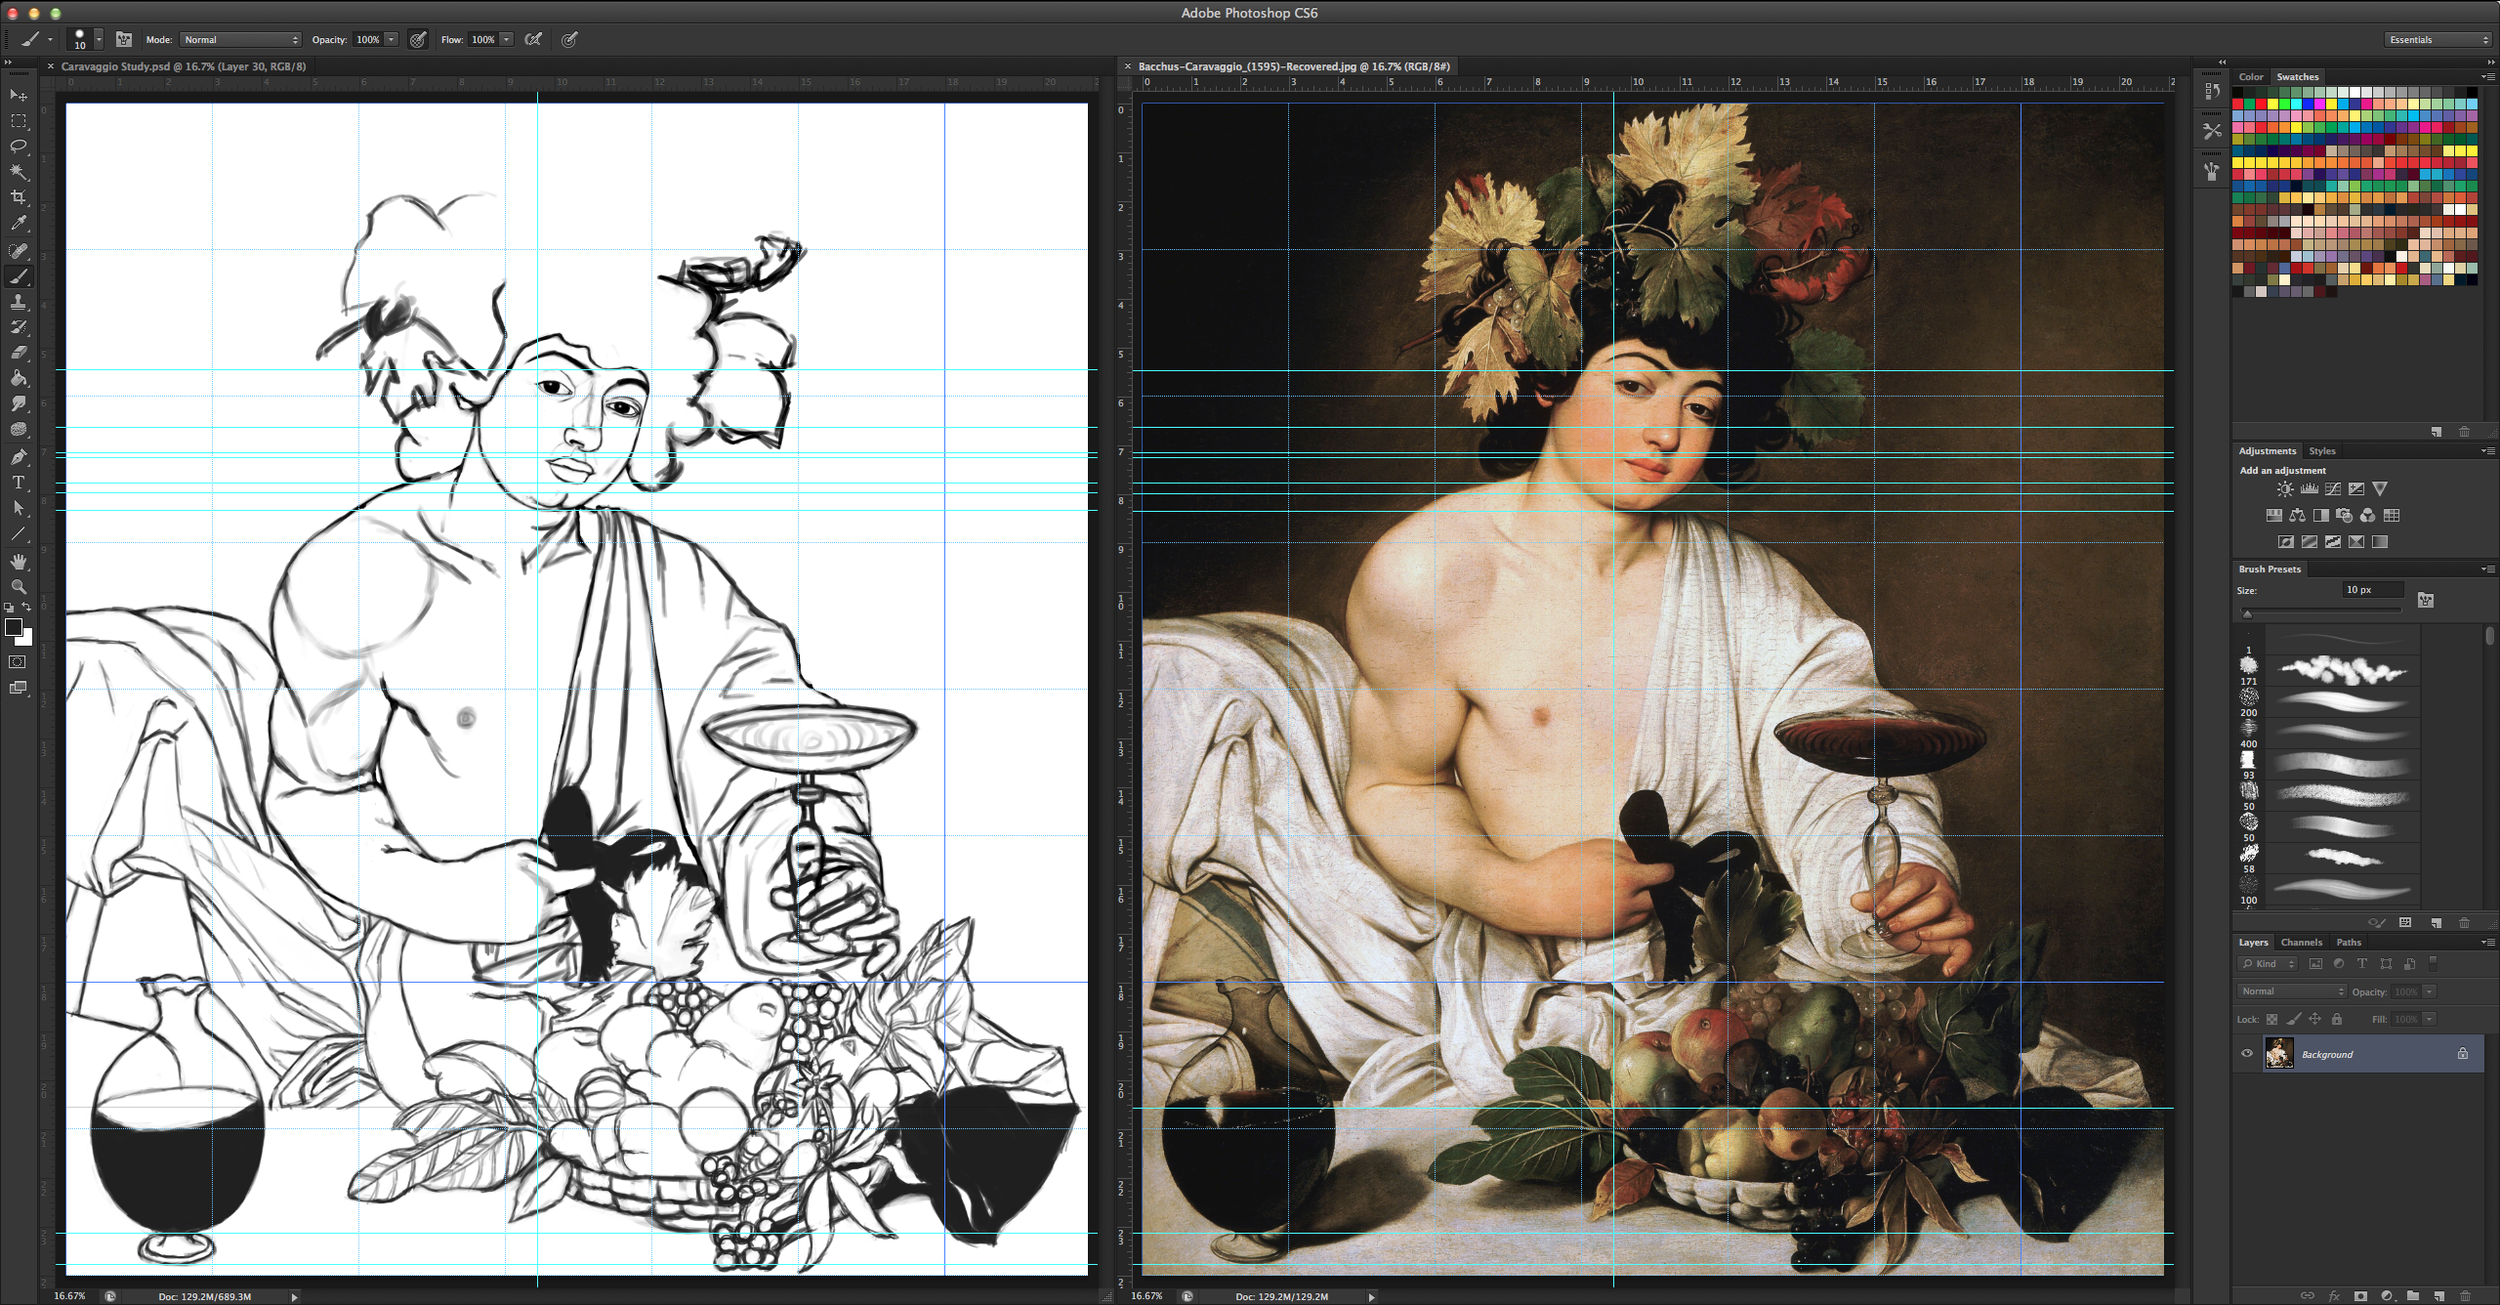This screenshot has height=1305, width=2500.
Task: Add a Photo Filter adjustment
Action: [2344, 515]
